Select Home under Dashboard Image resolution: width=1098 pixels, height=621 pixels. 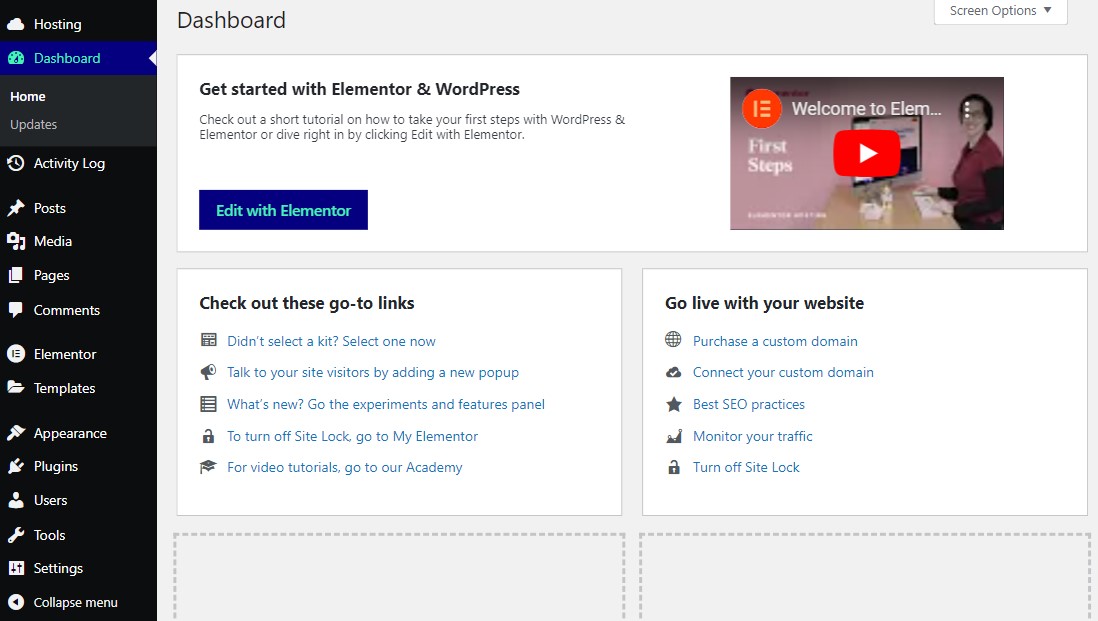[28, 97]
